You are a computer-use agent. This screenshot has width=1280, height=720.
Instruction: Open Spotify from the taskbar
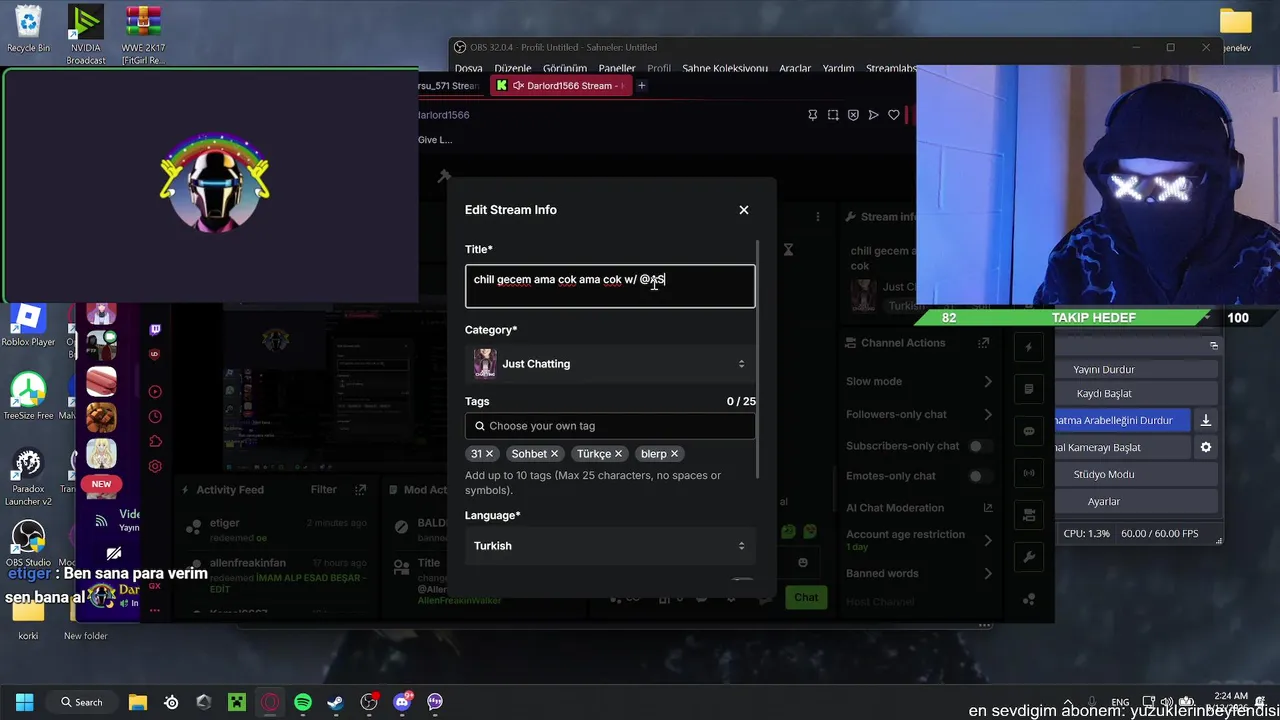(303, 702)
